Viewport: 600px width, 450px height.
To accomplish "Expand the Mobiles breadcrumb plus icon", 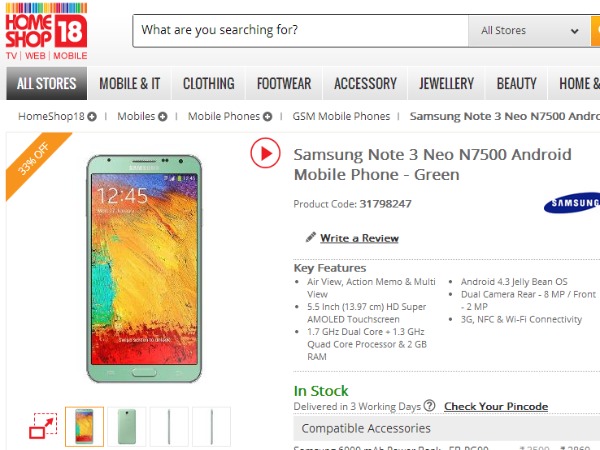I will [x=162, y=117].
